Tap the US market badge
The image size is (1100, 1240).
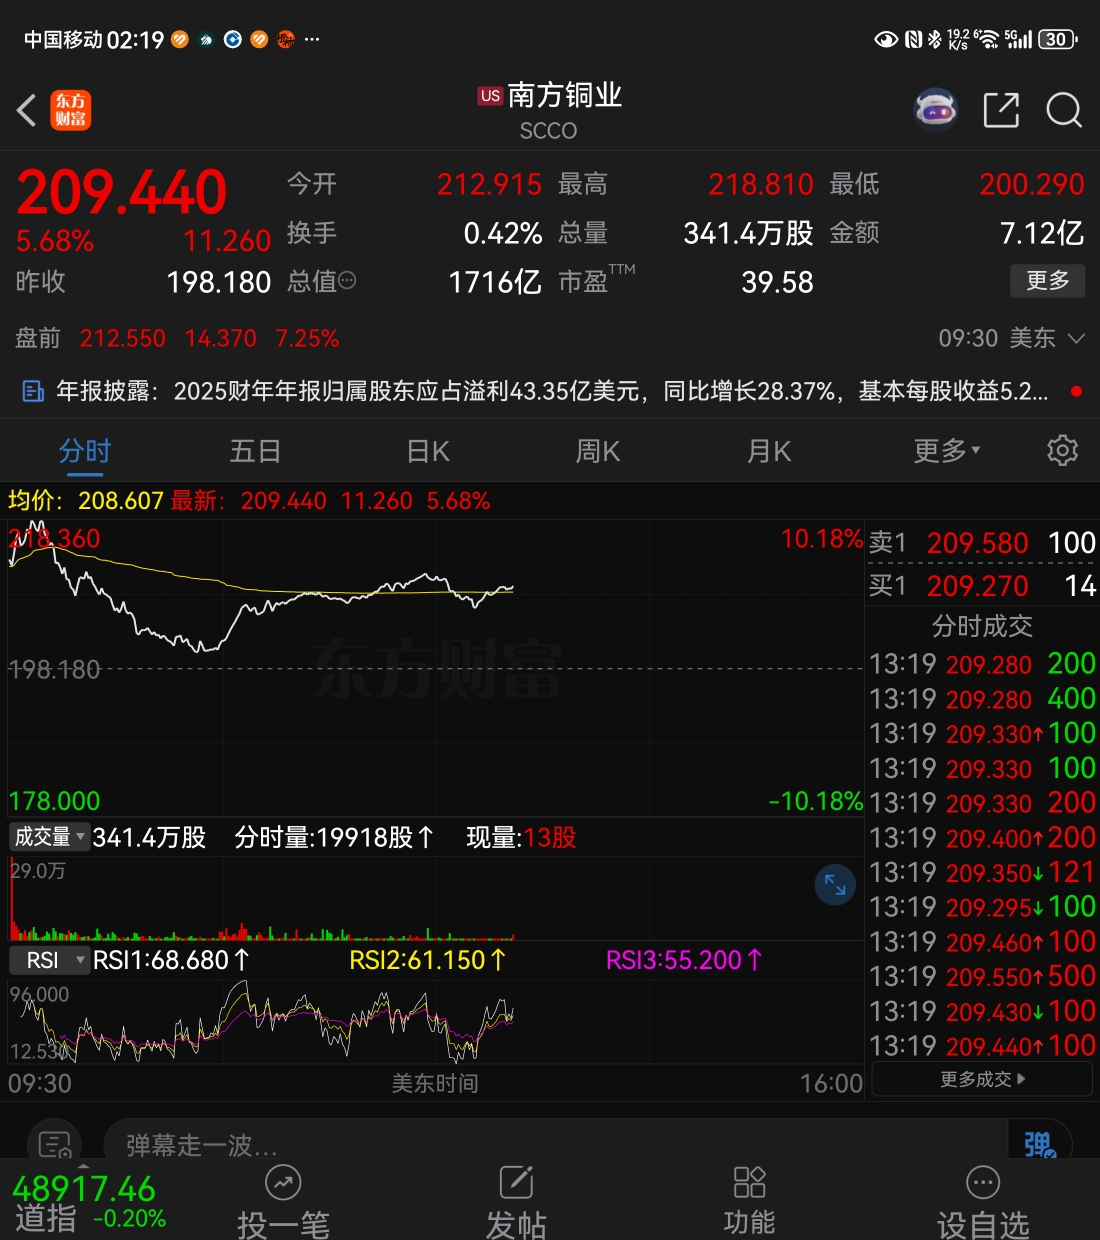[x=490, y=96]
